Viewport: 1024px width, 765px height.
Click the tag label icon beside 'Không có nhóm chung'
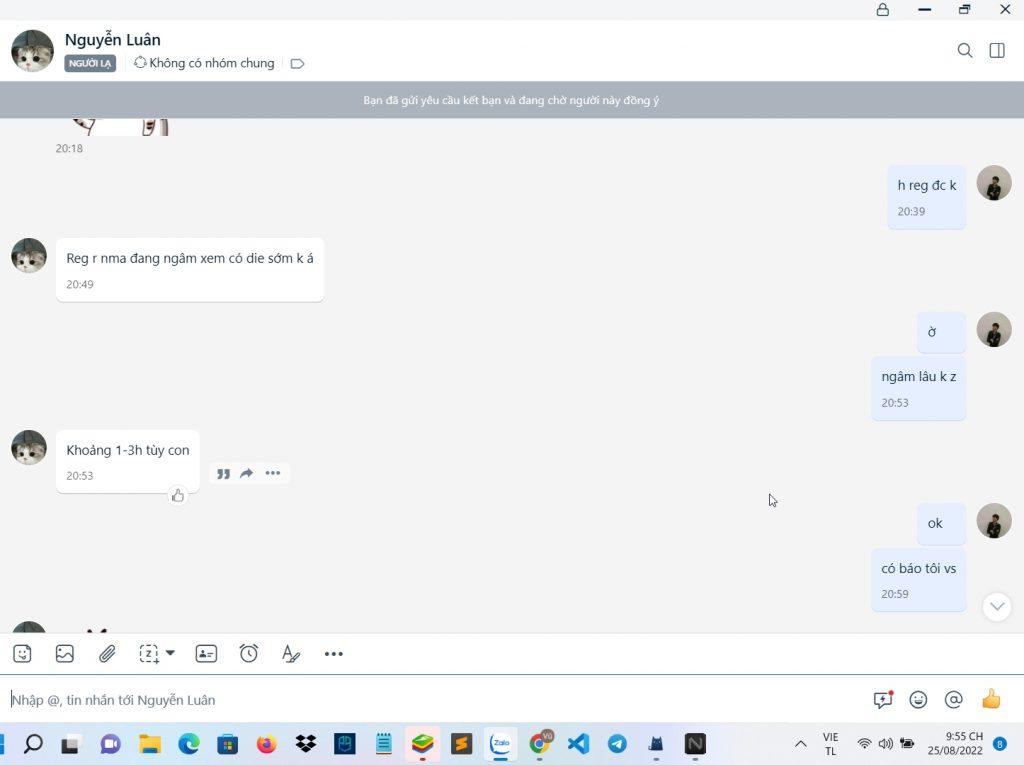click(297, 64)
